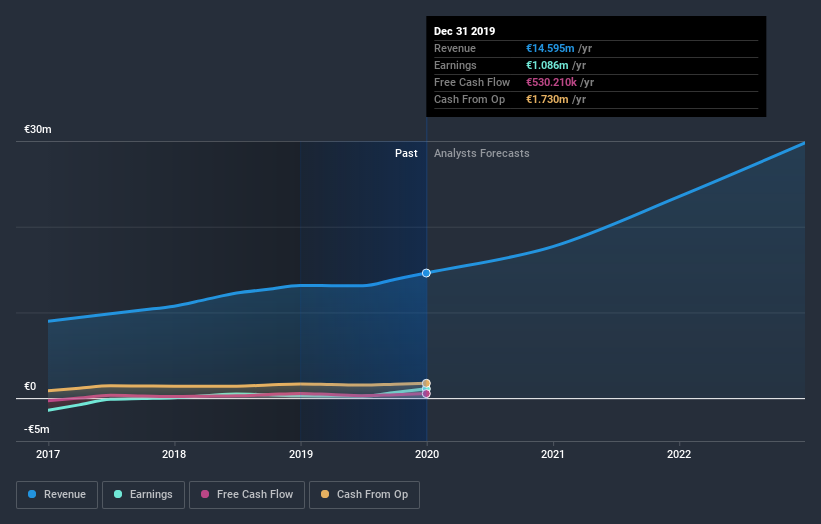Click the €30m y-axis label
Screen dimensions: 821x524
click(x=38, y=129)
